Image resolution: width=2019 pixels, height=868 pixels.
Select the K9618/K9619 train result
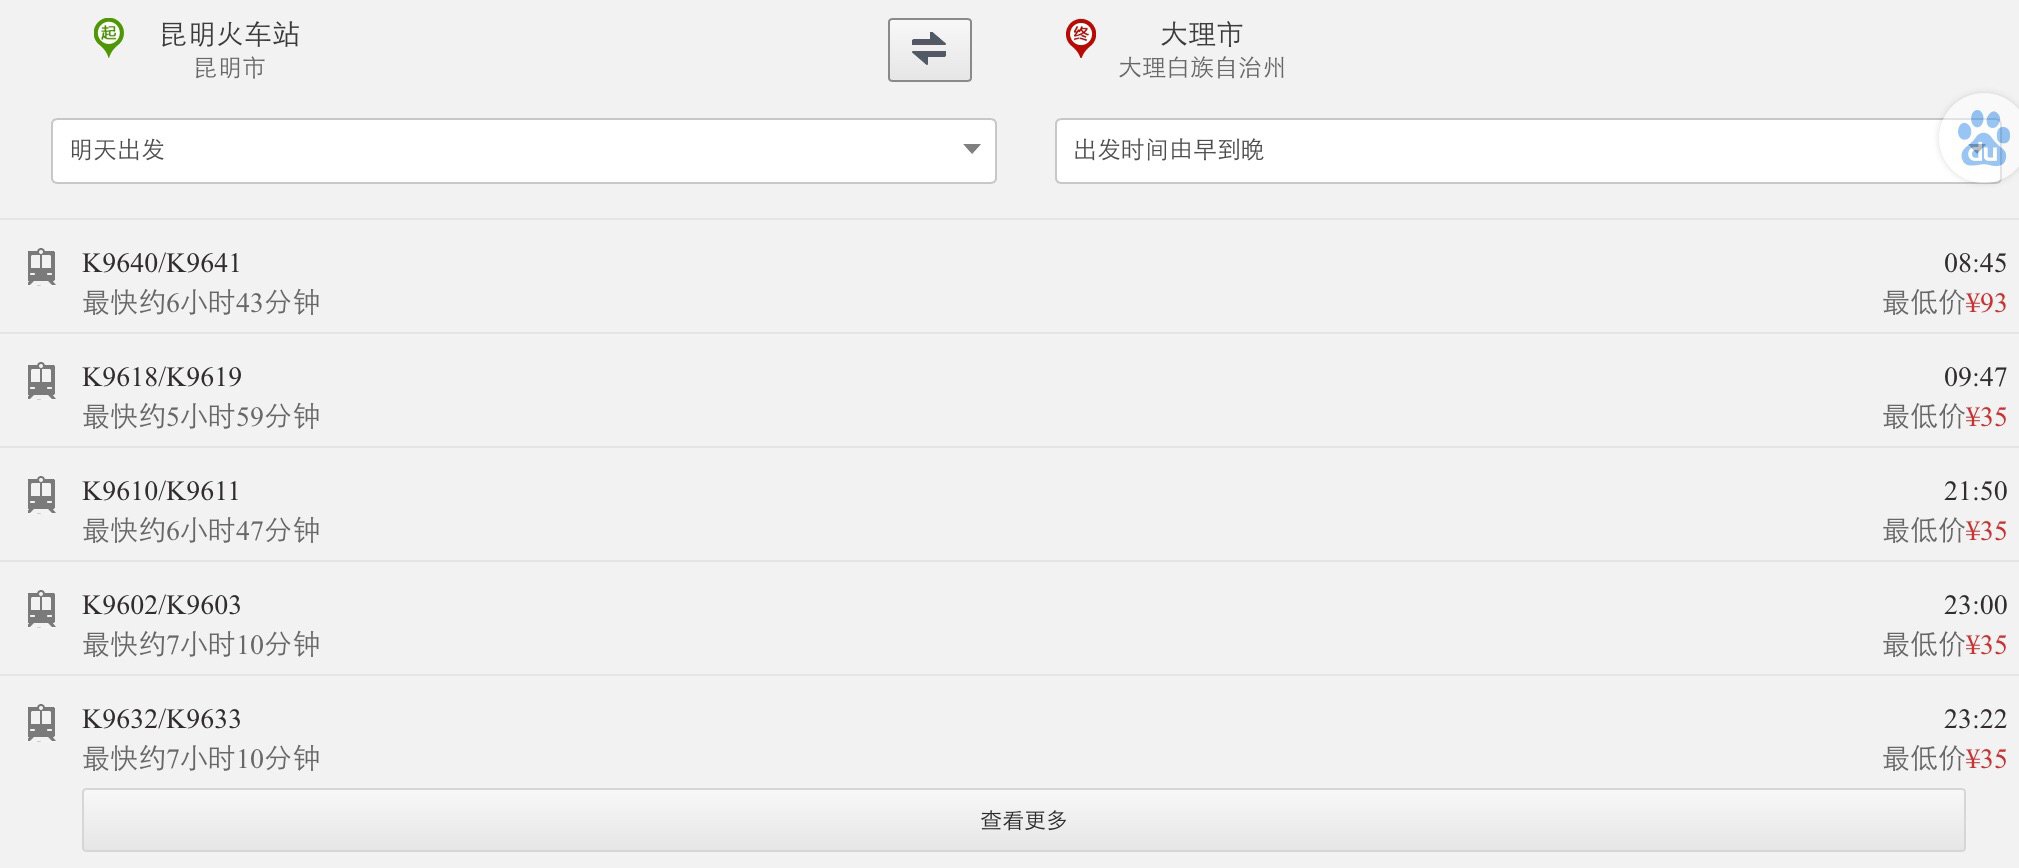point(1009,391)
